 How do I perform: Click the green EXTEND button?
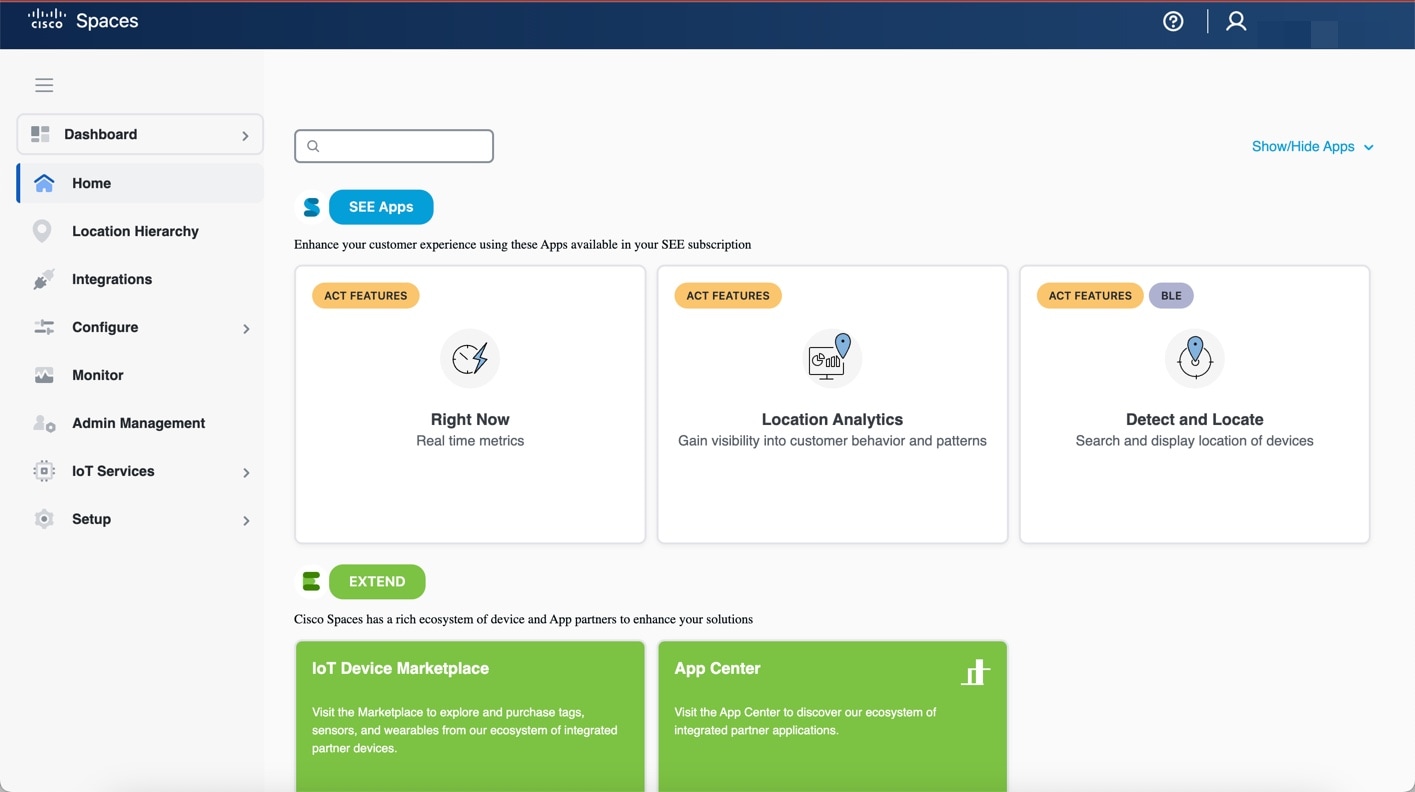tap(377, 581)
